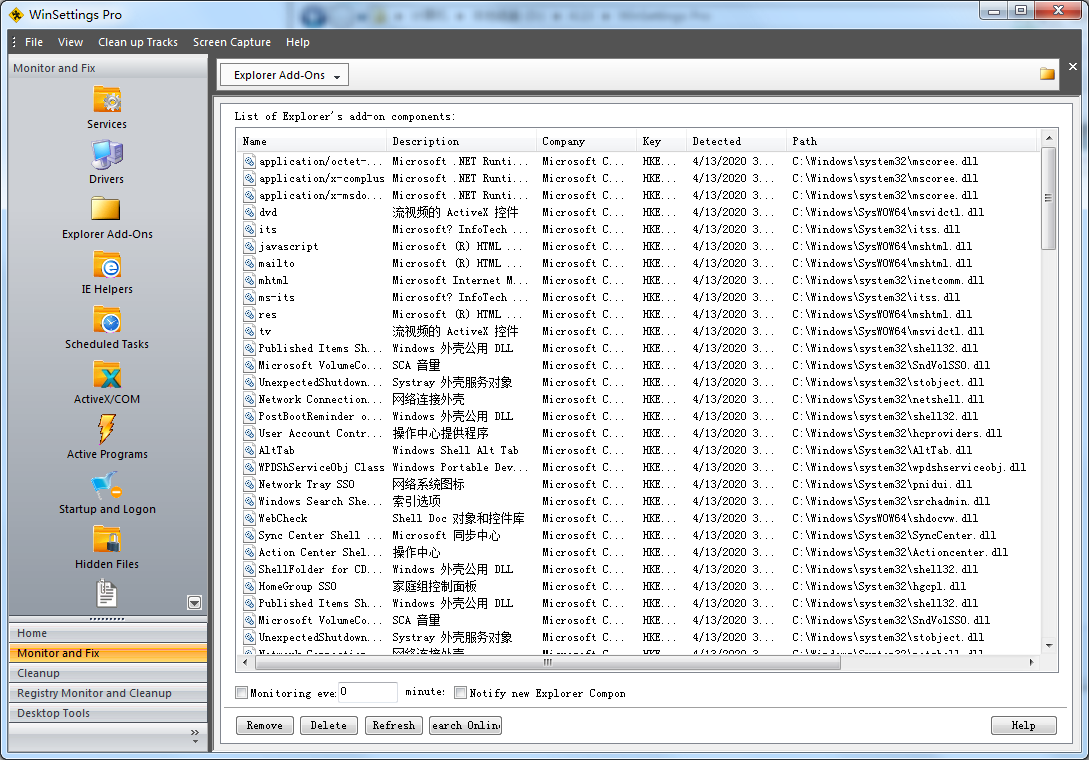Click the icon of the mailto row
1089x760 pixels.
249,263
